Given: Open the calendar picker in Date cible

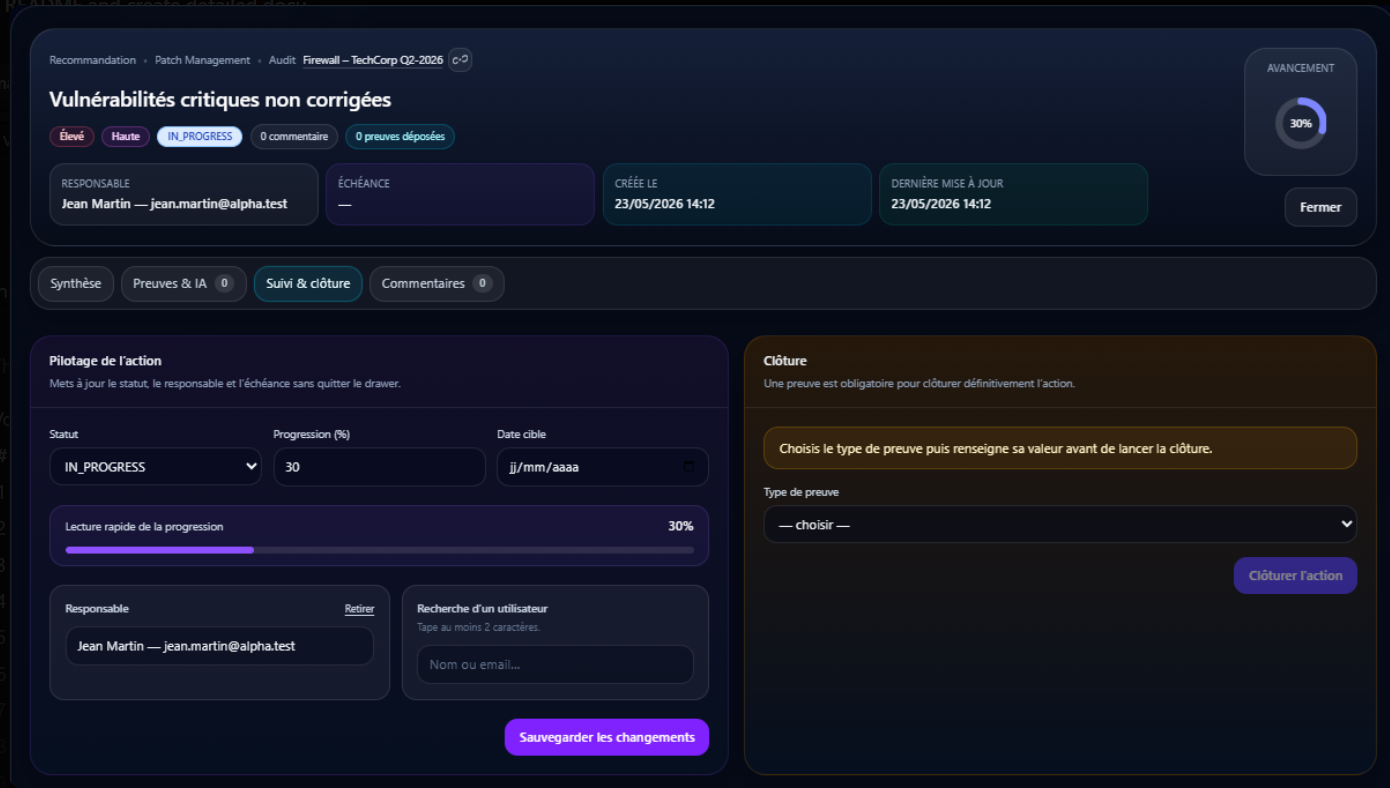Looking at the screenshot, I should tap(689, 467).
